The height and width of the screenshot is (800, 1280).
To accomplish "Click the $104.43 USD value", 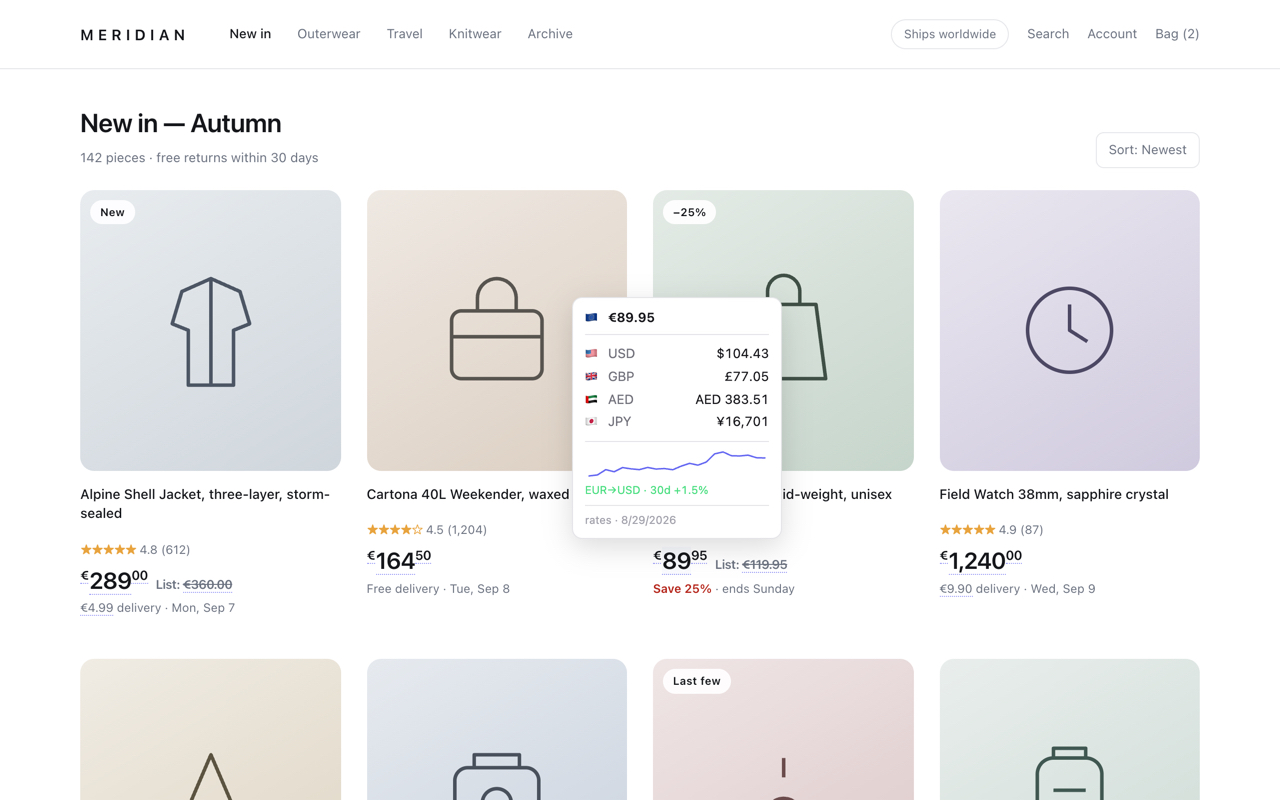I will tap(743, 354).
